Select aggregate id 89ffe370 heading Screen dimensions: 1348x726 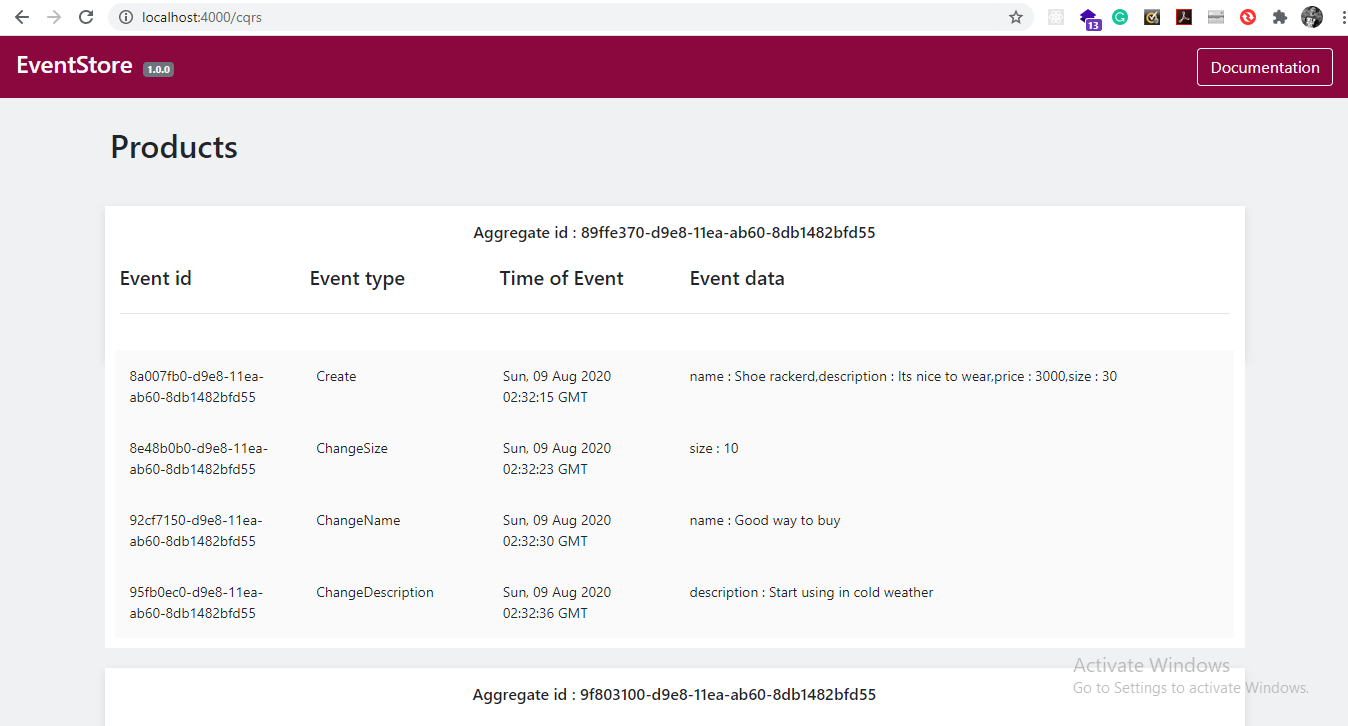674,233
